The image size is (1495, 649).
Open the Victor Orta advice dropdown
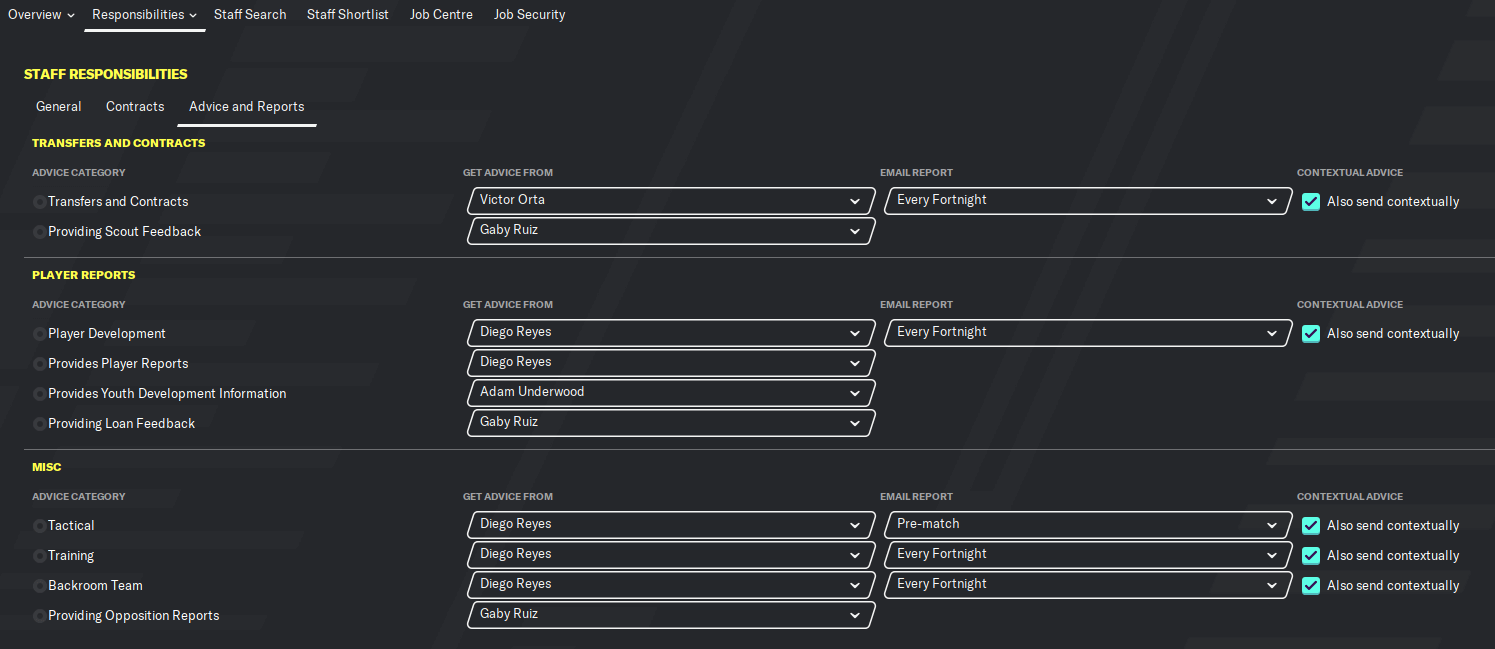point(671,201)
